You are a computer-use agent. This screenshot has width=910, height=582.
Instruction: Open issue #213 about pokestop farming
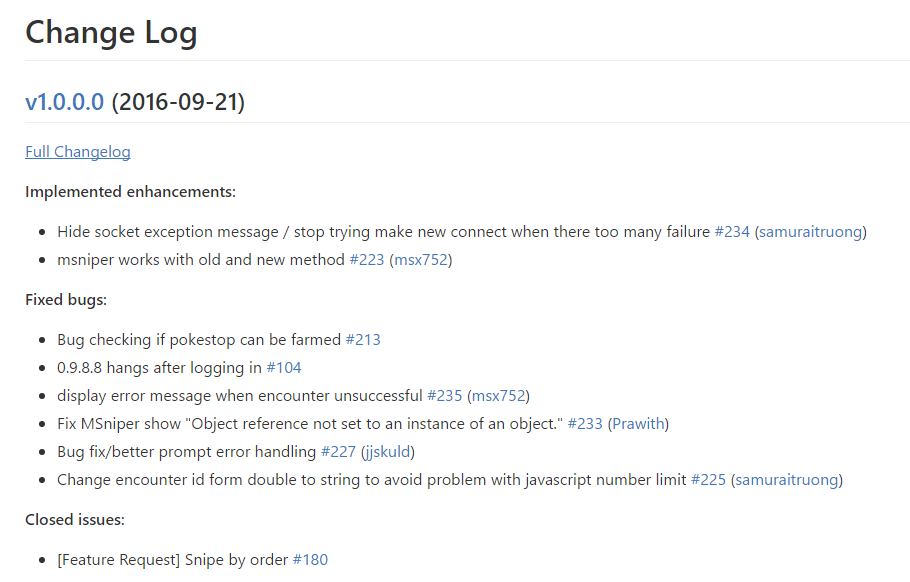[363, 339]
